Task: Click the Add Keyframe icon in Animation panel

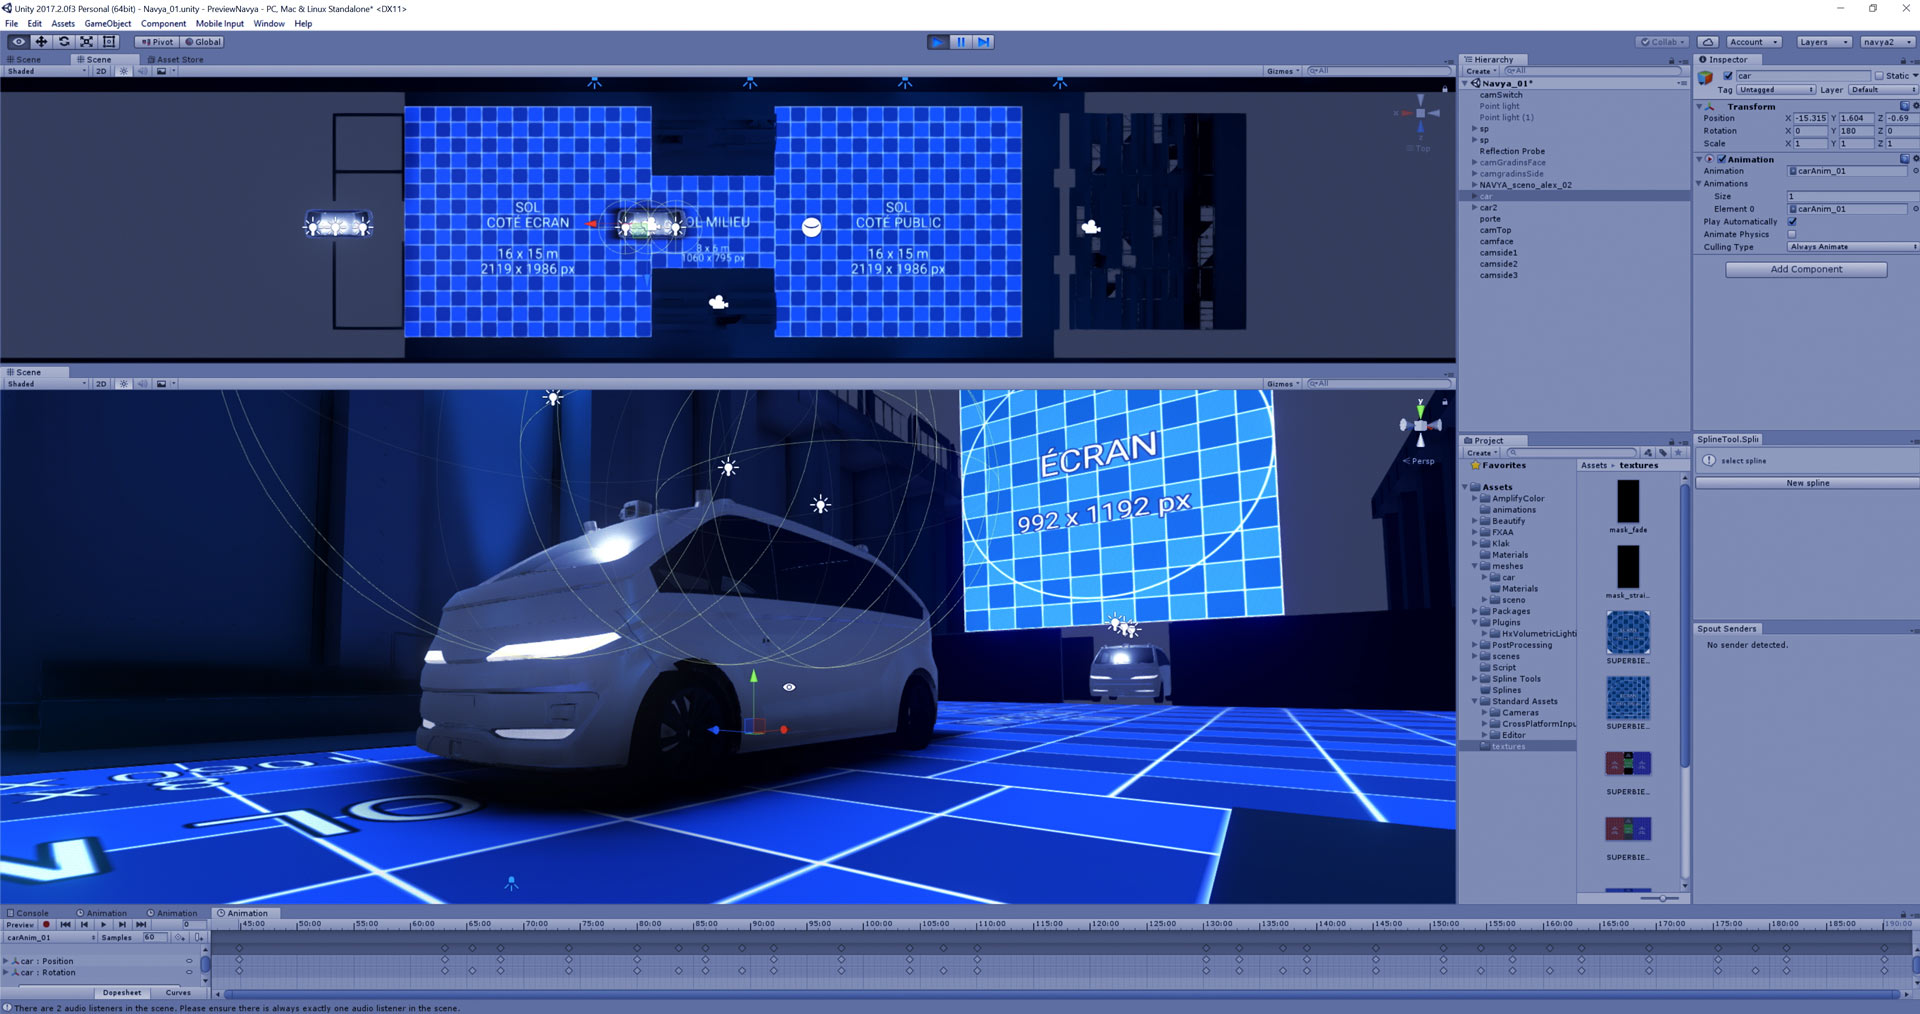Action: [x=180, y=938]
